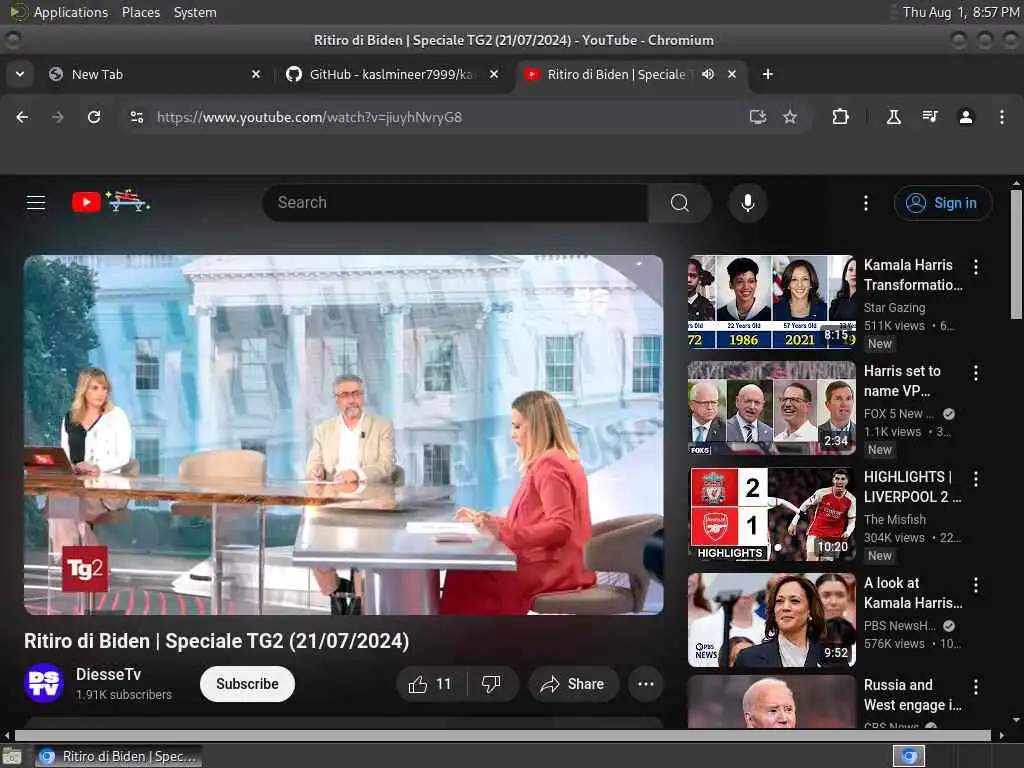The height and width of the screenshot is (768, 1024).
Task: Open options for A look at Kamala Harris video
Action: coord(976,585)
